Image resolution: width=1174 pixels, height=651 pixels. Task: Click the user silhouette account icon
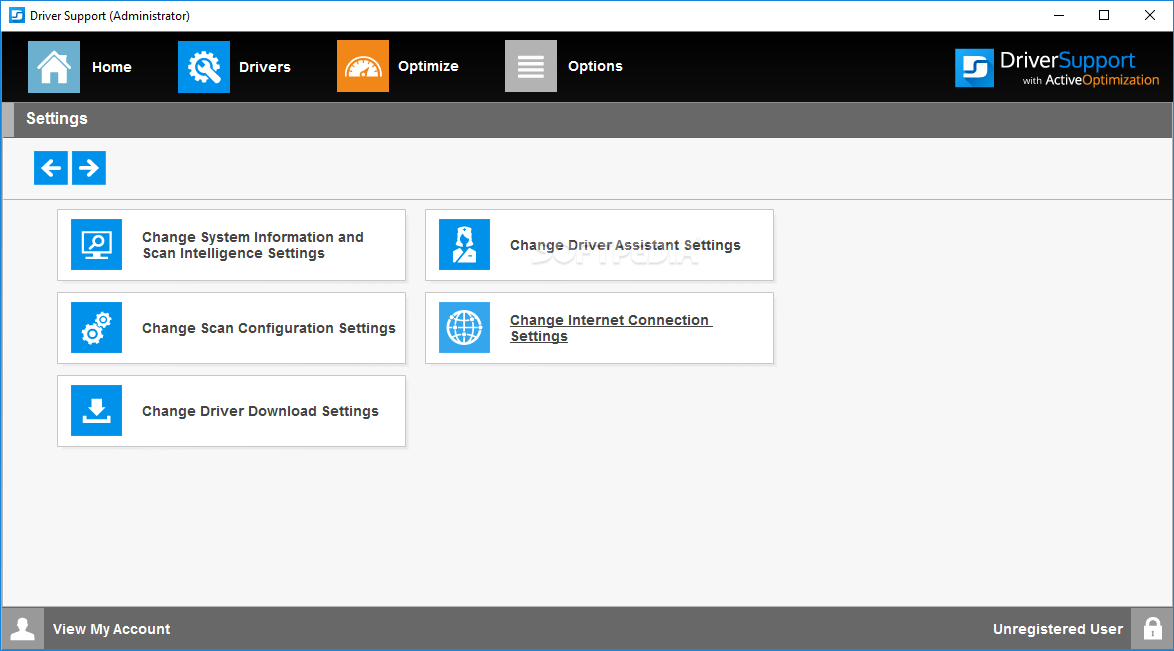click(x=22, y=629)
